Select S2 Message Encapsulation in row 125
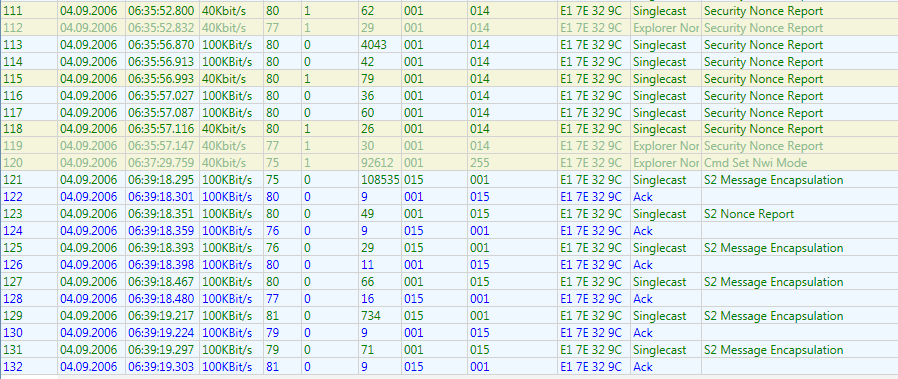Image resolution: width=898 pixels, height=379 pixels. click(x=774, y=248)
